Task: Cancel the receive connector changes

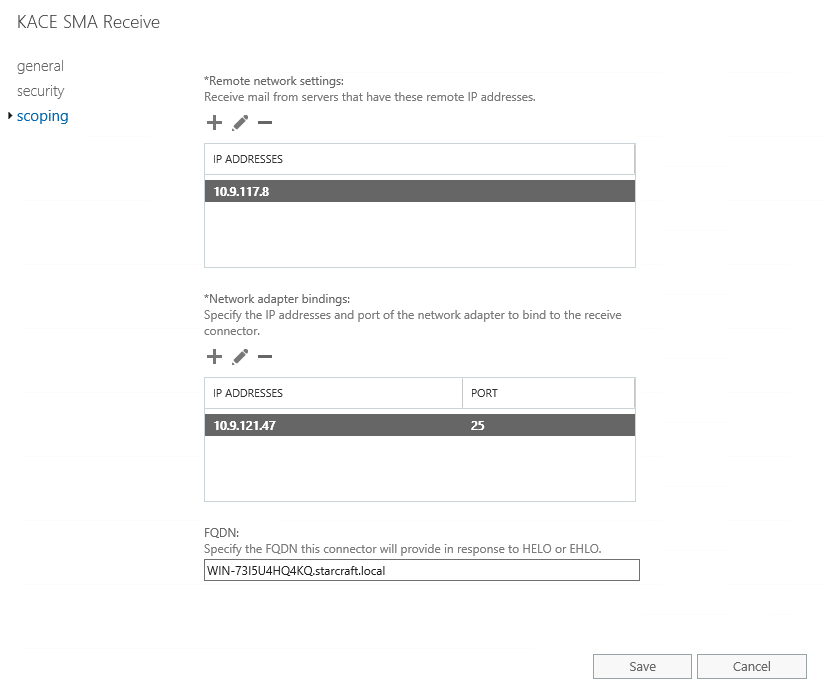Action: (x=751, y=666)
